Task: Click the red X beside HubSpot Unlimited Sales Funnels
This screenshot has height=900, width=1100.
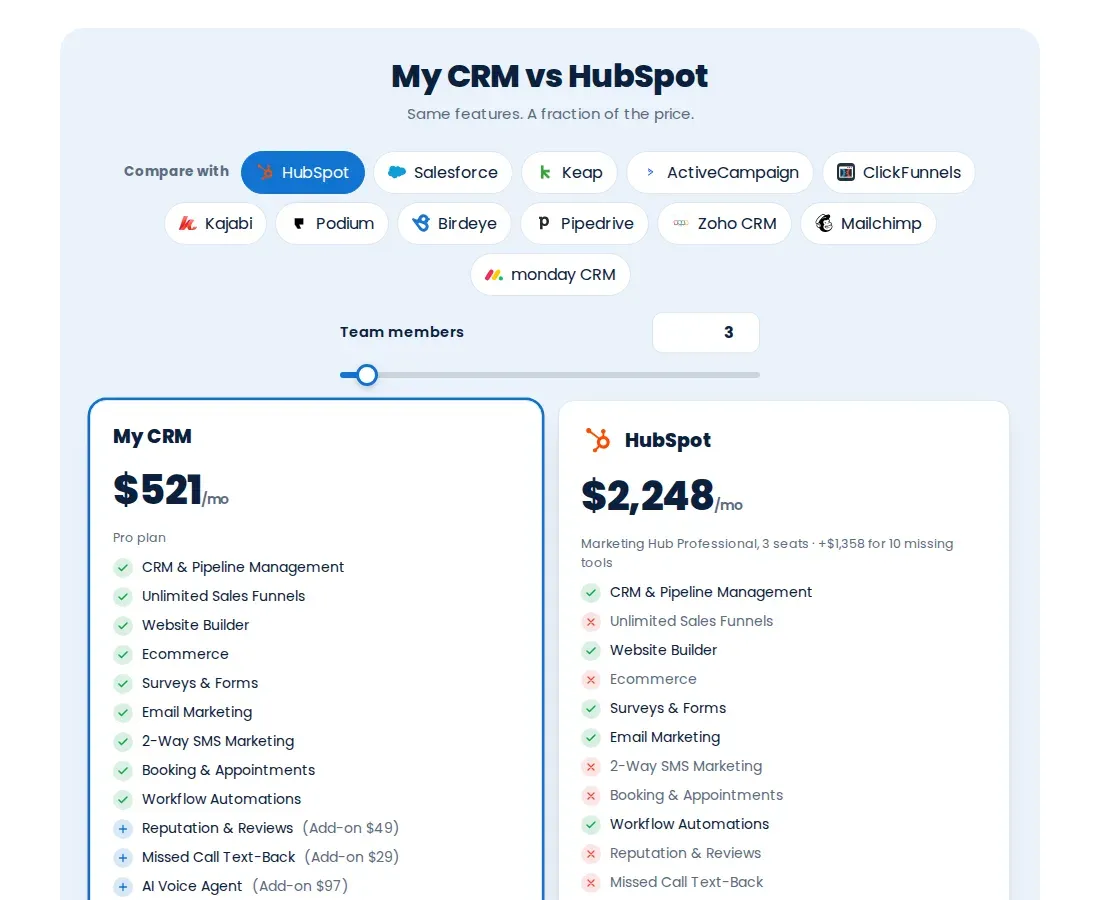Action: [591, 622]
